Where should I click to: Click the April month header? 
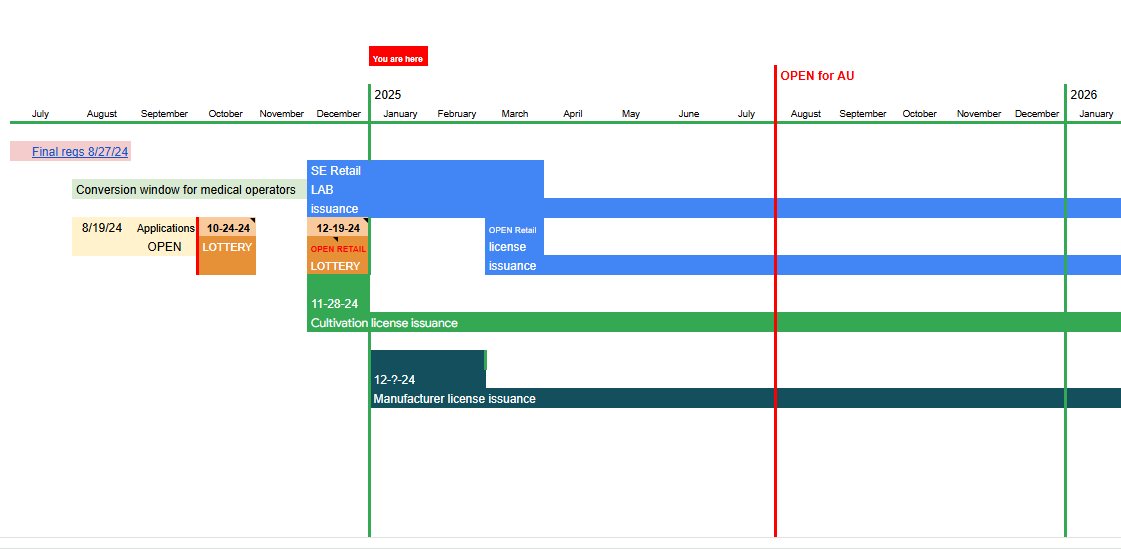click(x=573, y=114)
